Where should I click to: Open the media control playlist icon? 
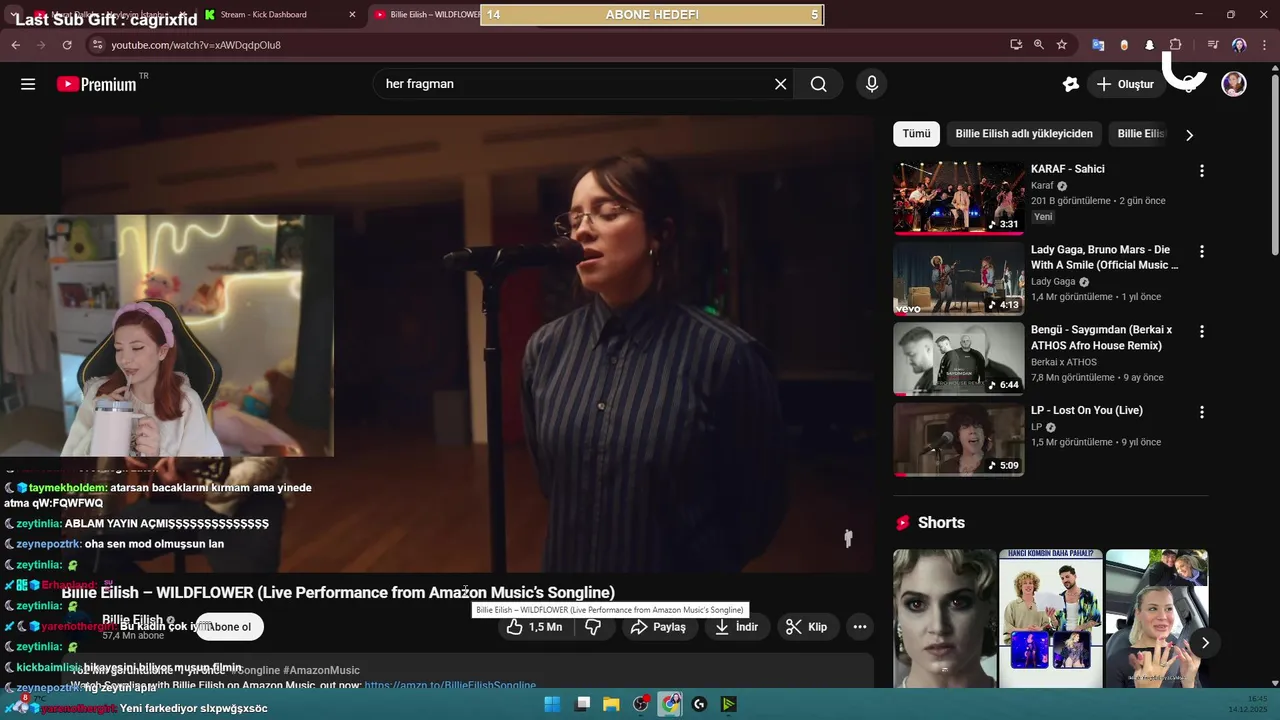[1213, 45]
